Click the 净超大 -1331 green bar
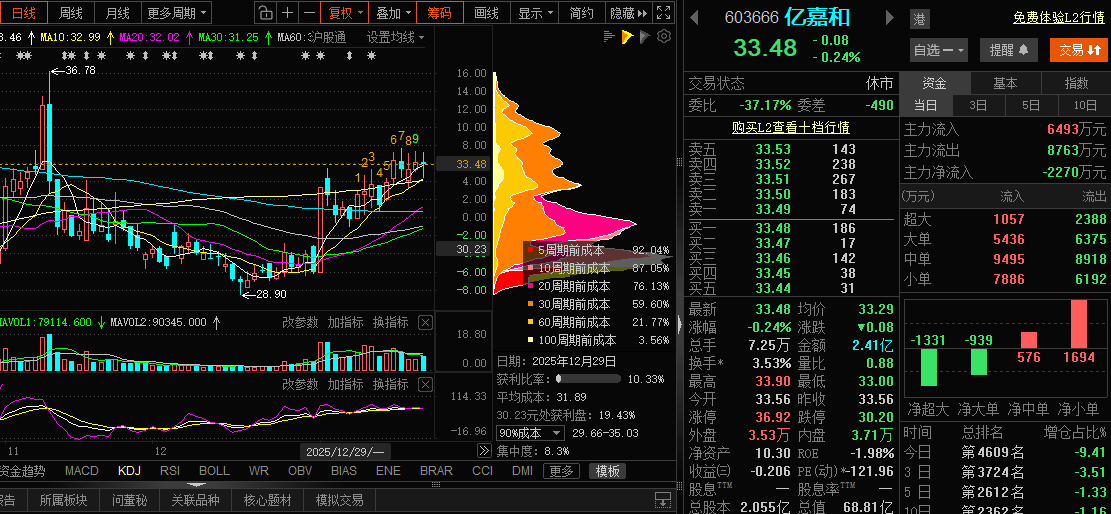The image size is (1111, 514). click(929, 367)
